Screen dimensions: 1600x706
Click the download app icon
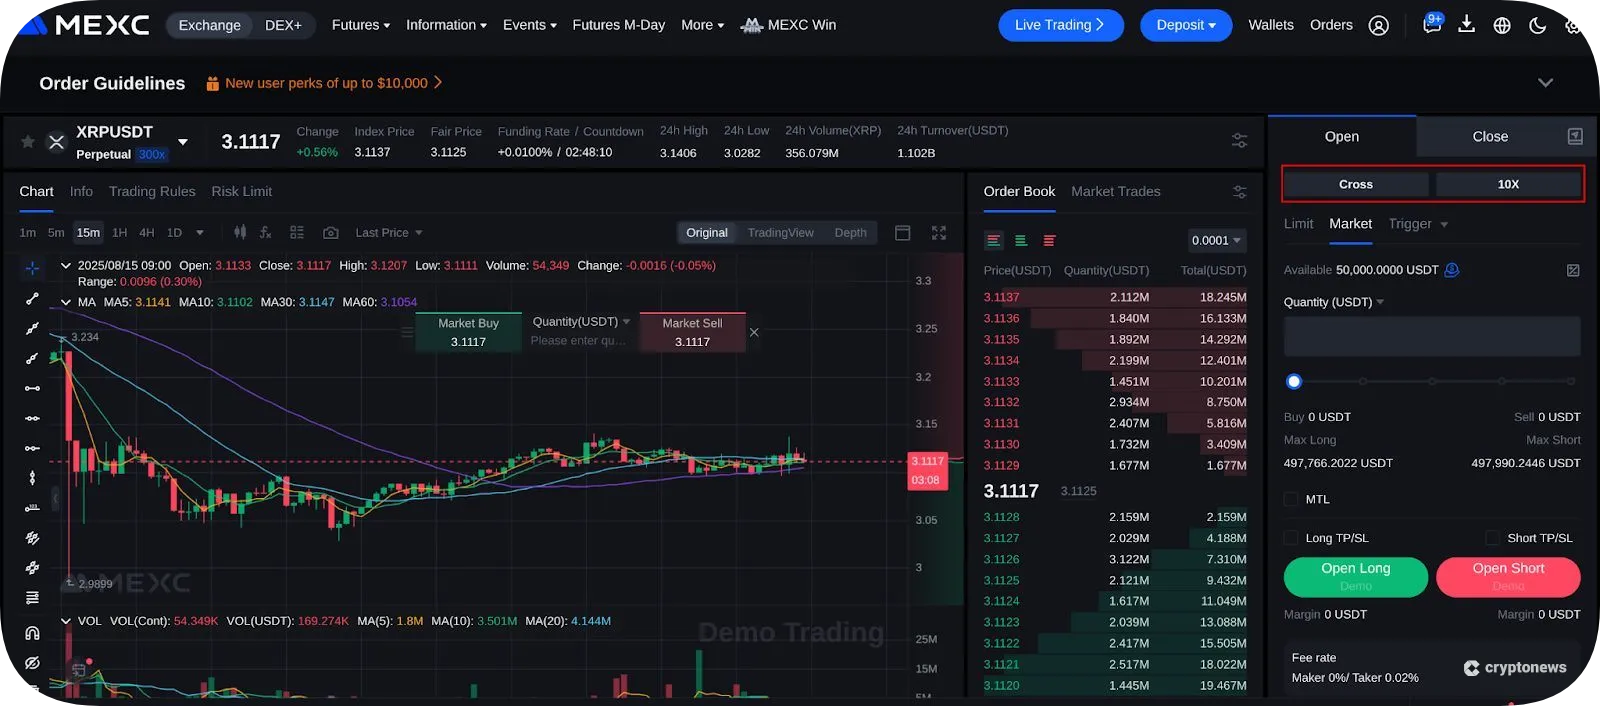1466,25
